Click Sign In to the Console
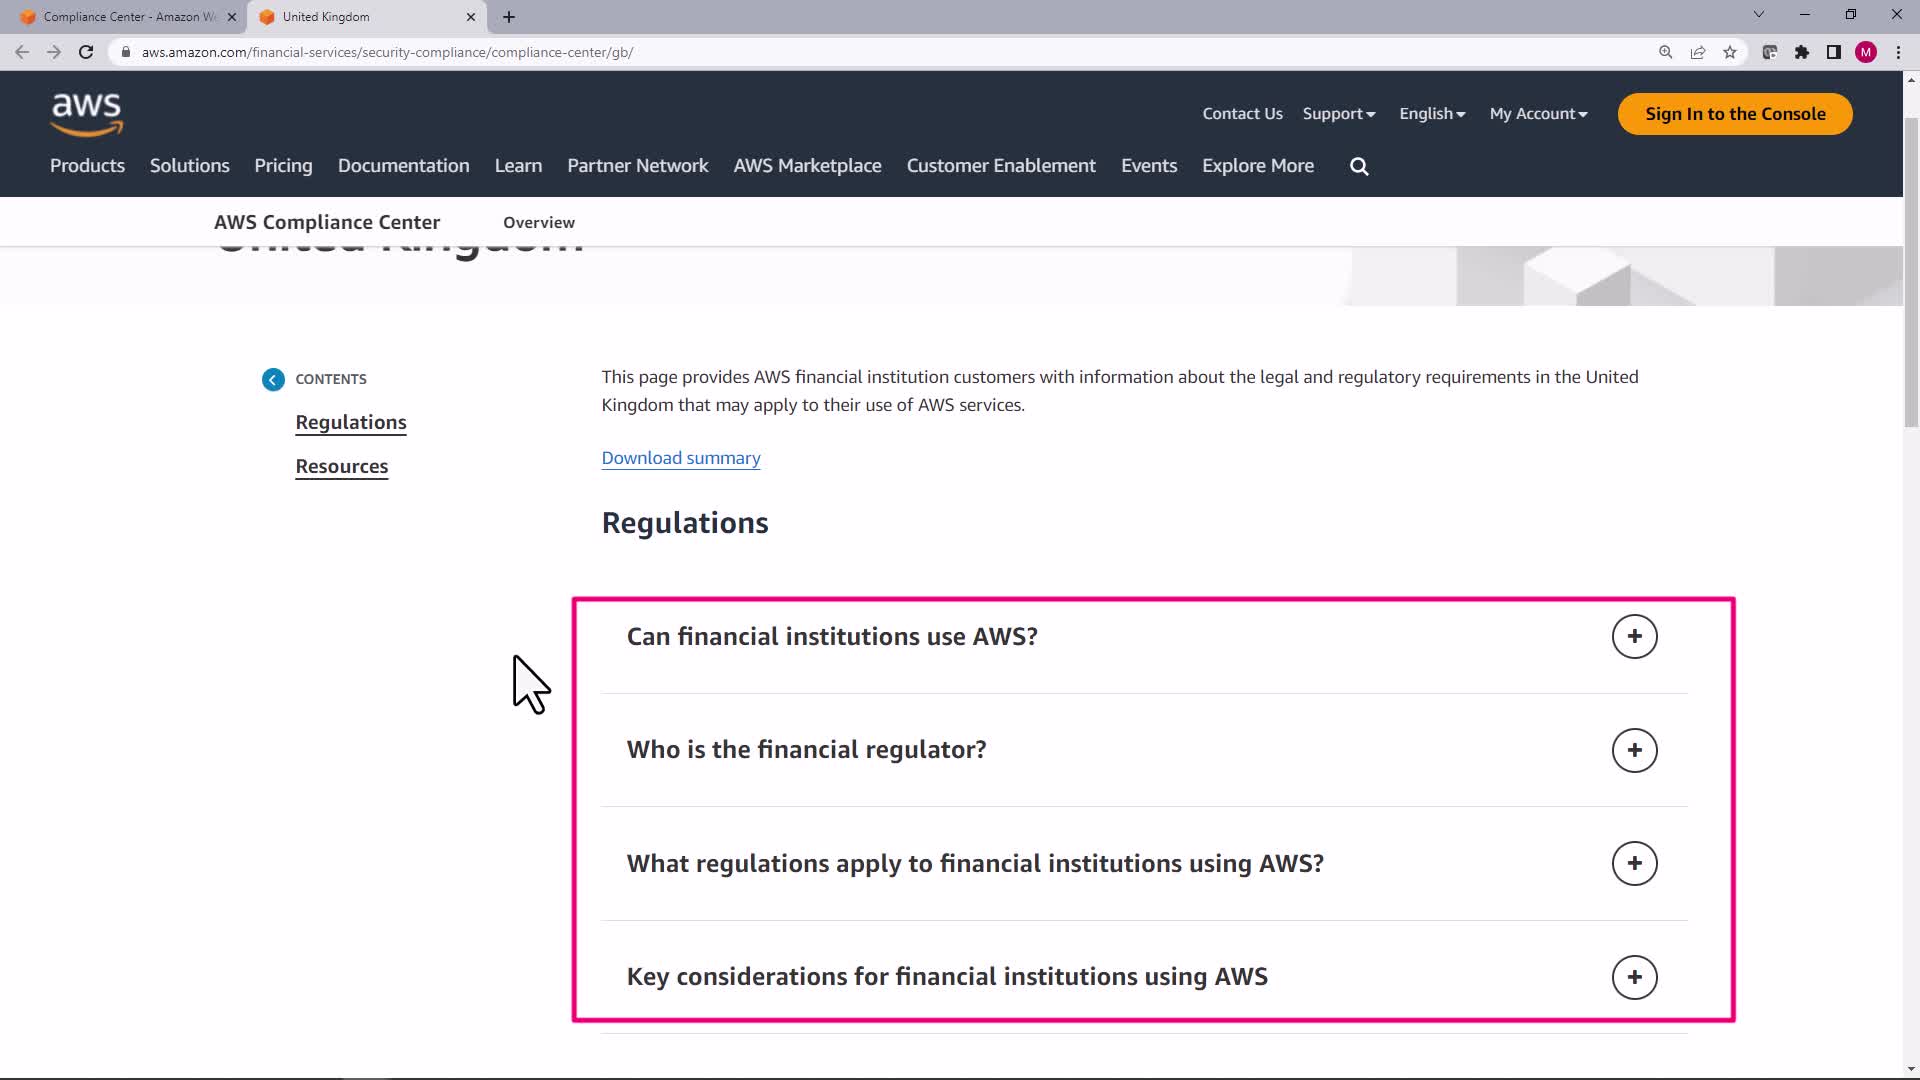The width and height of the screenshot is (1920, 1080). pos(1735,114)
